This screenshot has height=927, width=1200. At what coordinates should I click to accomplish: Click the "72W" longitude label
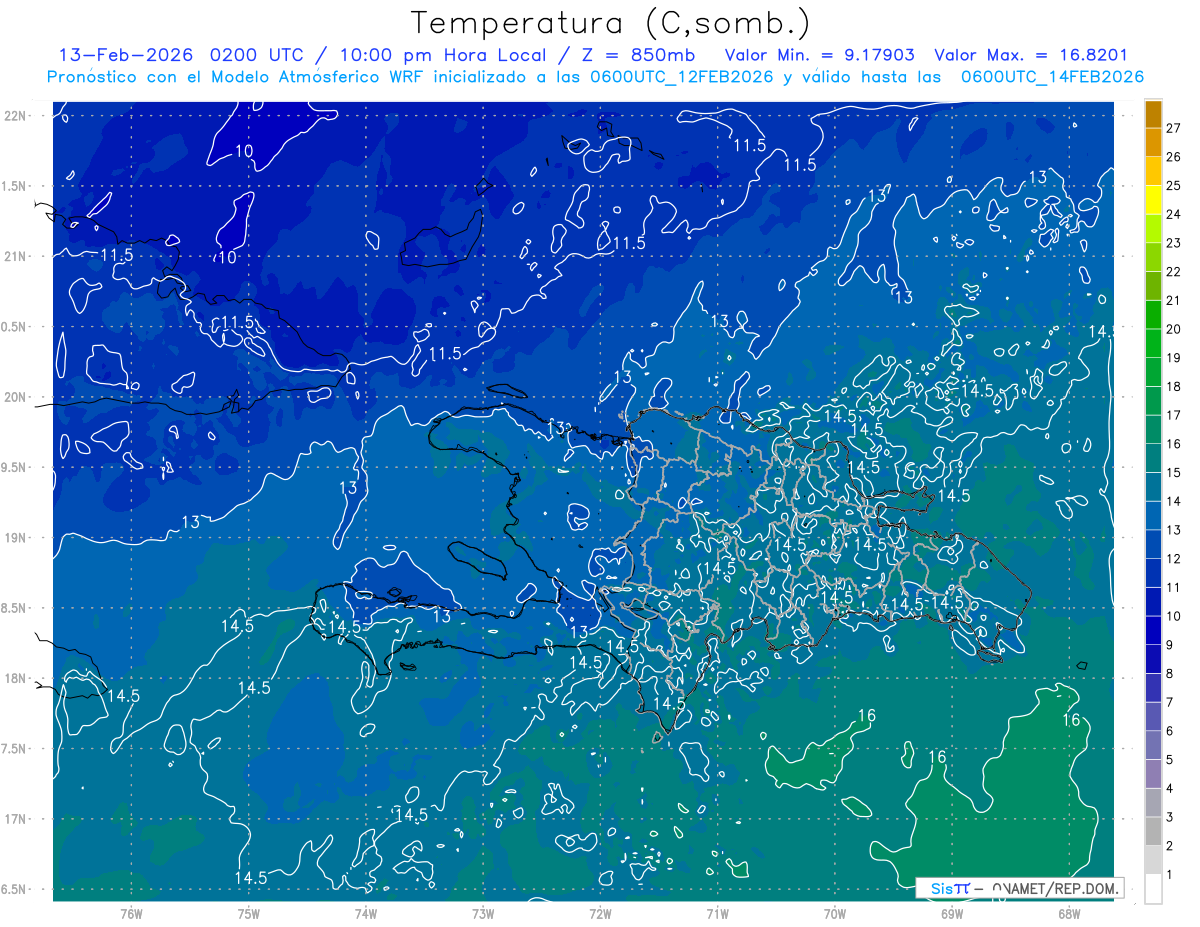[x=600, y=913]
